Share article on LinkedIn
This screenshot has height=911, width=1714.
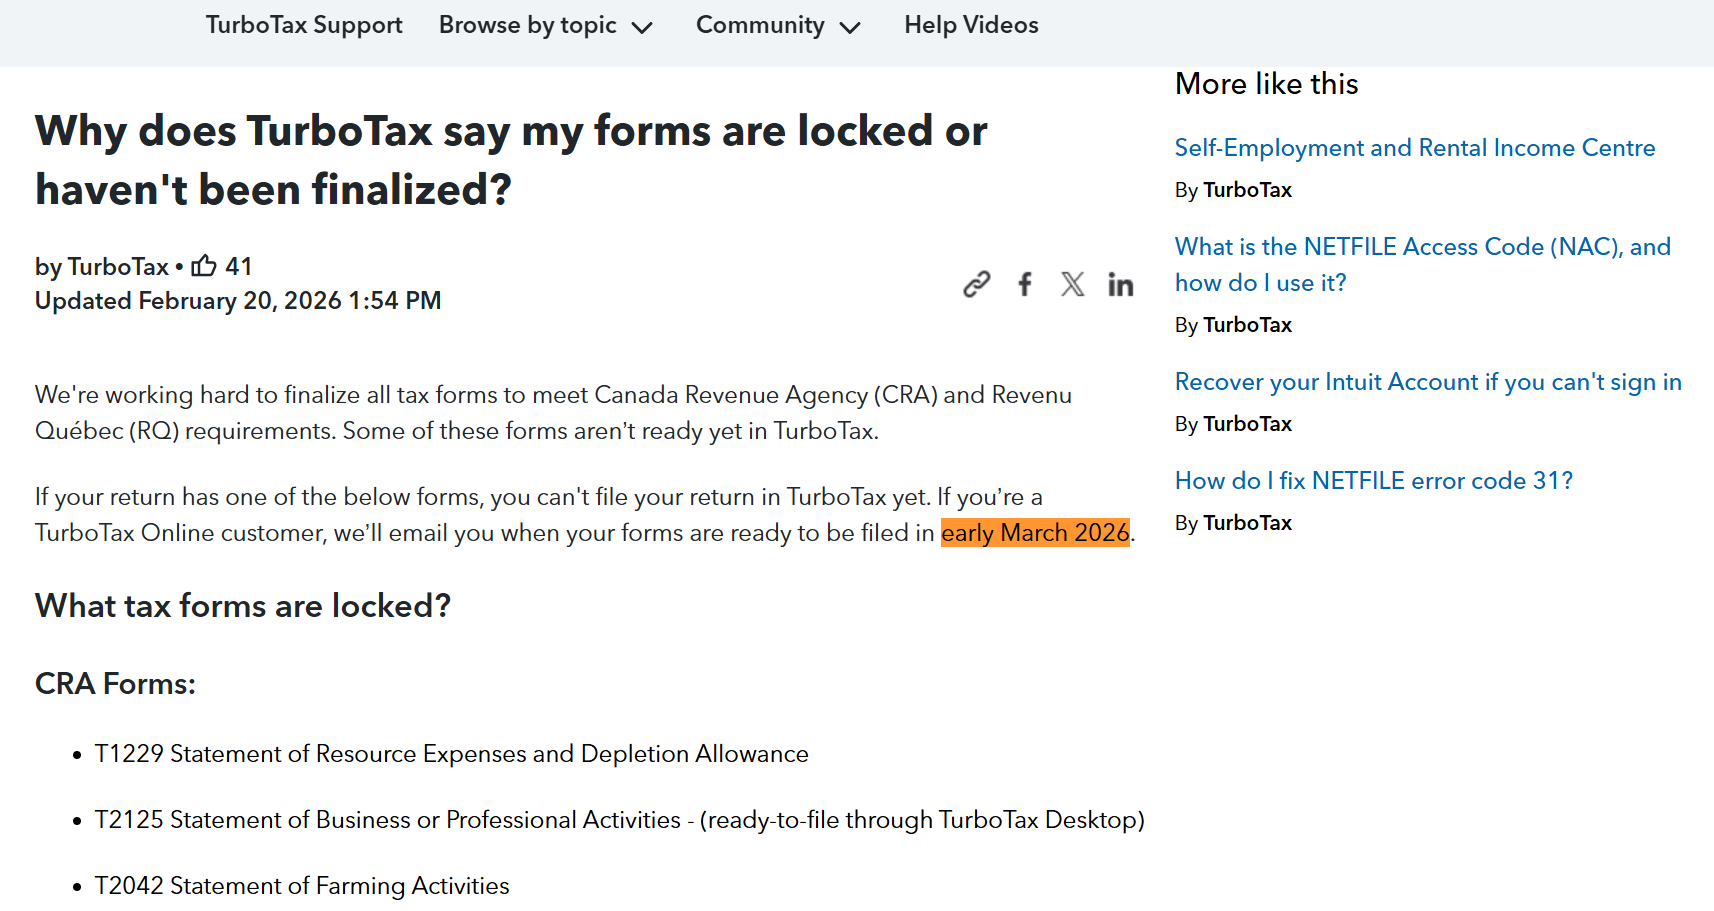coord(1120,285)
